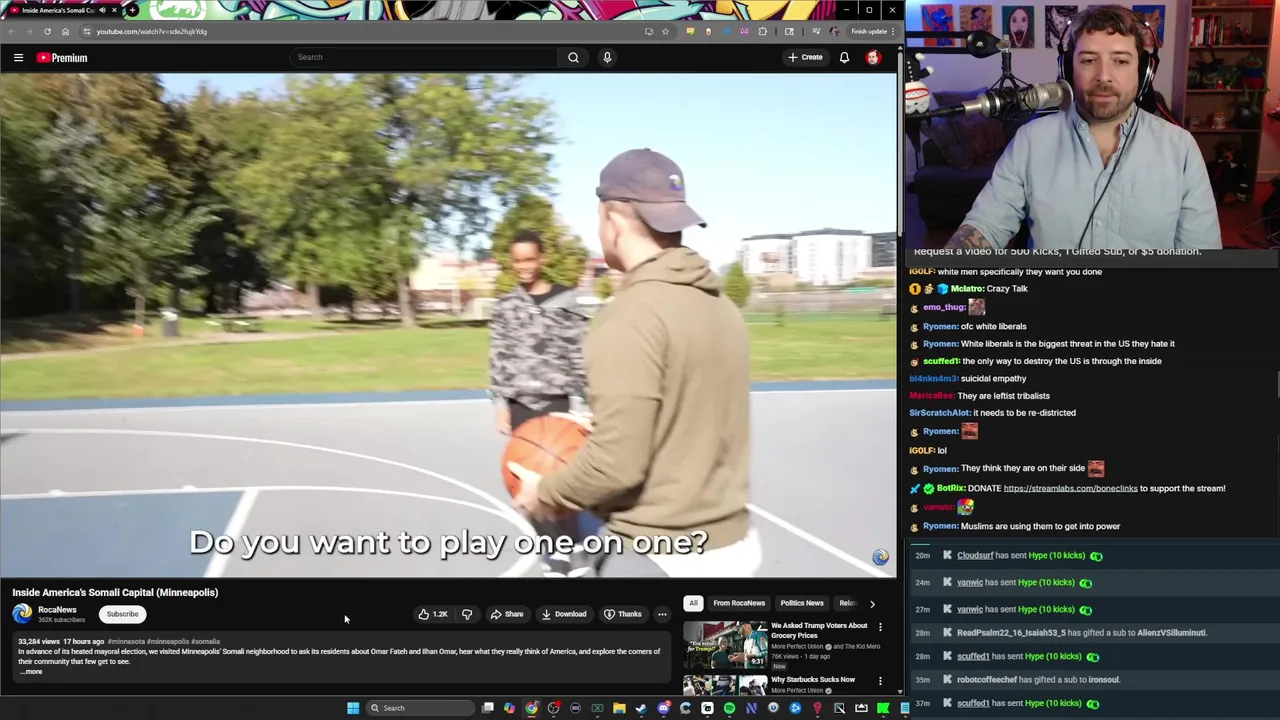Open options for Starbucks video
The height and width of the screenshot is (720, 1280).
[x=880, y=681]
